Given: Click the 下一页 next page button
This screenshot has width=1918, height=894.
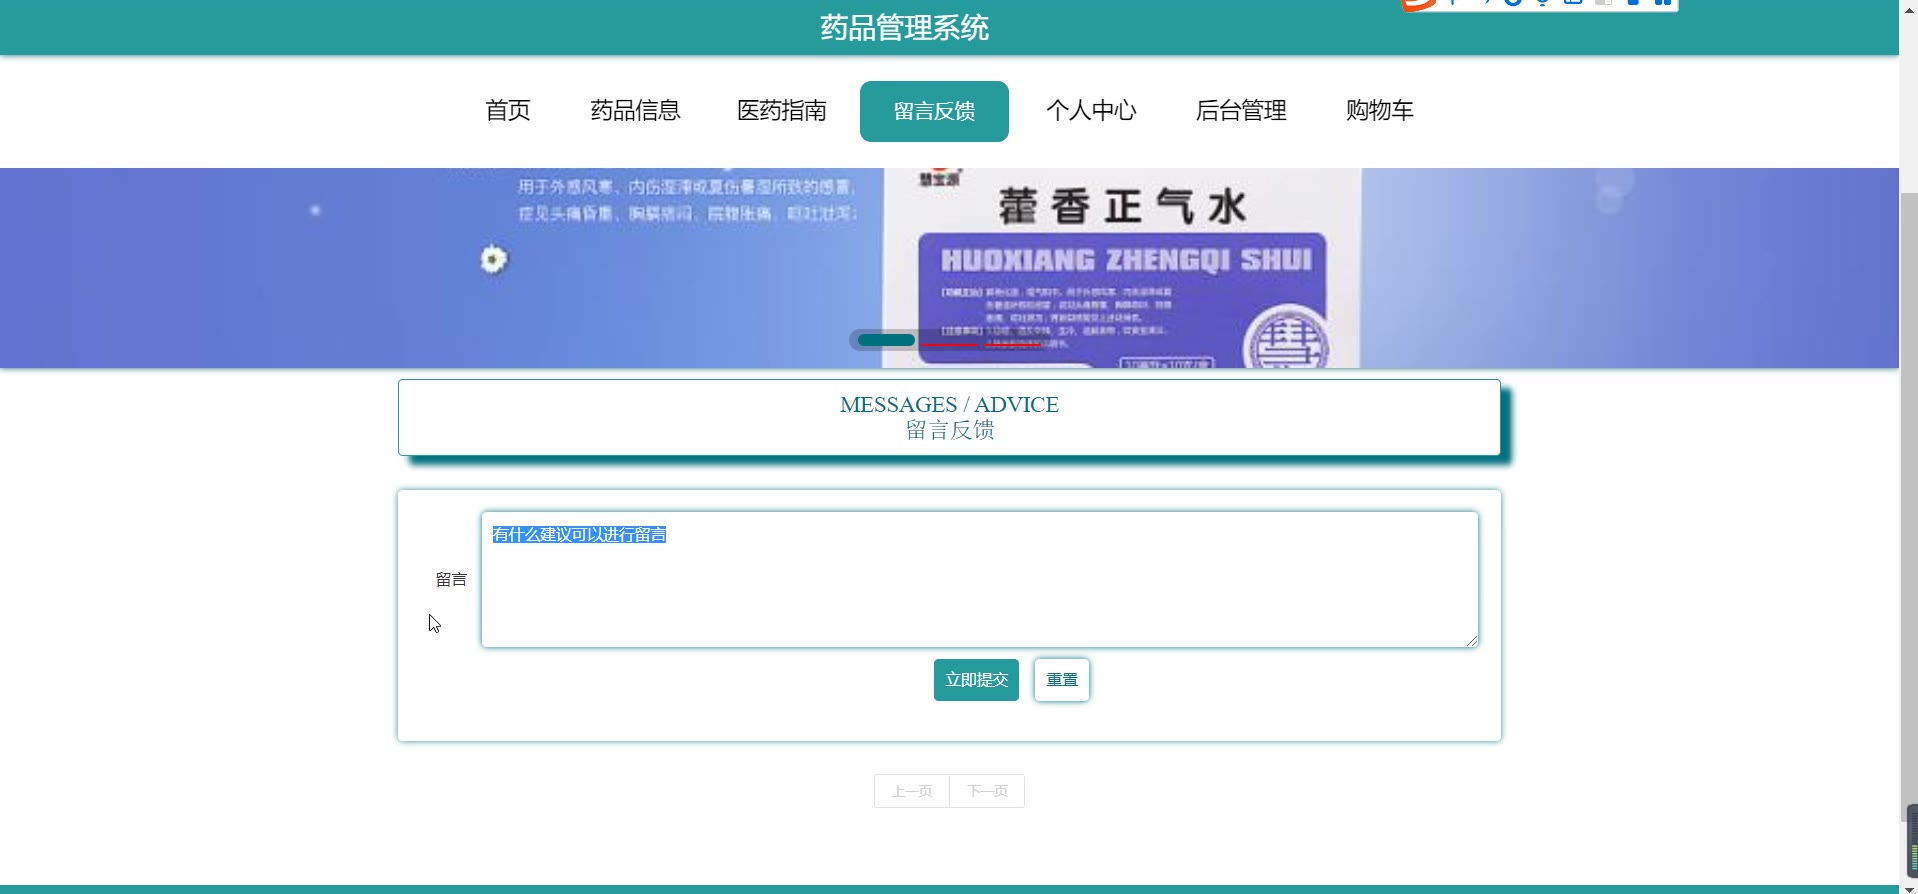Looking at the screenshot, I should [x=987, y=791].
